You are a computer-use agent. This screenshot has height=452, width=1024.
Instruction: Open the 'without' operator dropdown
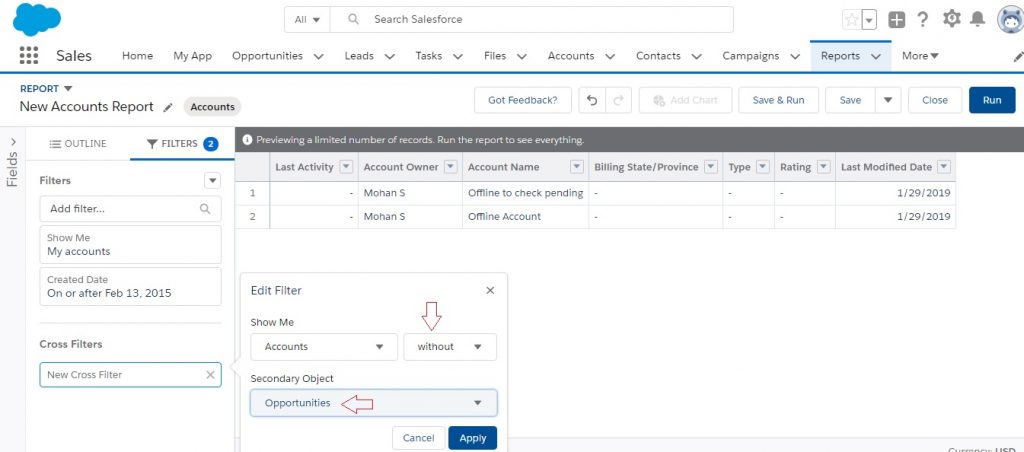(x=450, y=347)
